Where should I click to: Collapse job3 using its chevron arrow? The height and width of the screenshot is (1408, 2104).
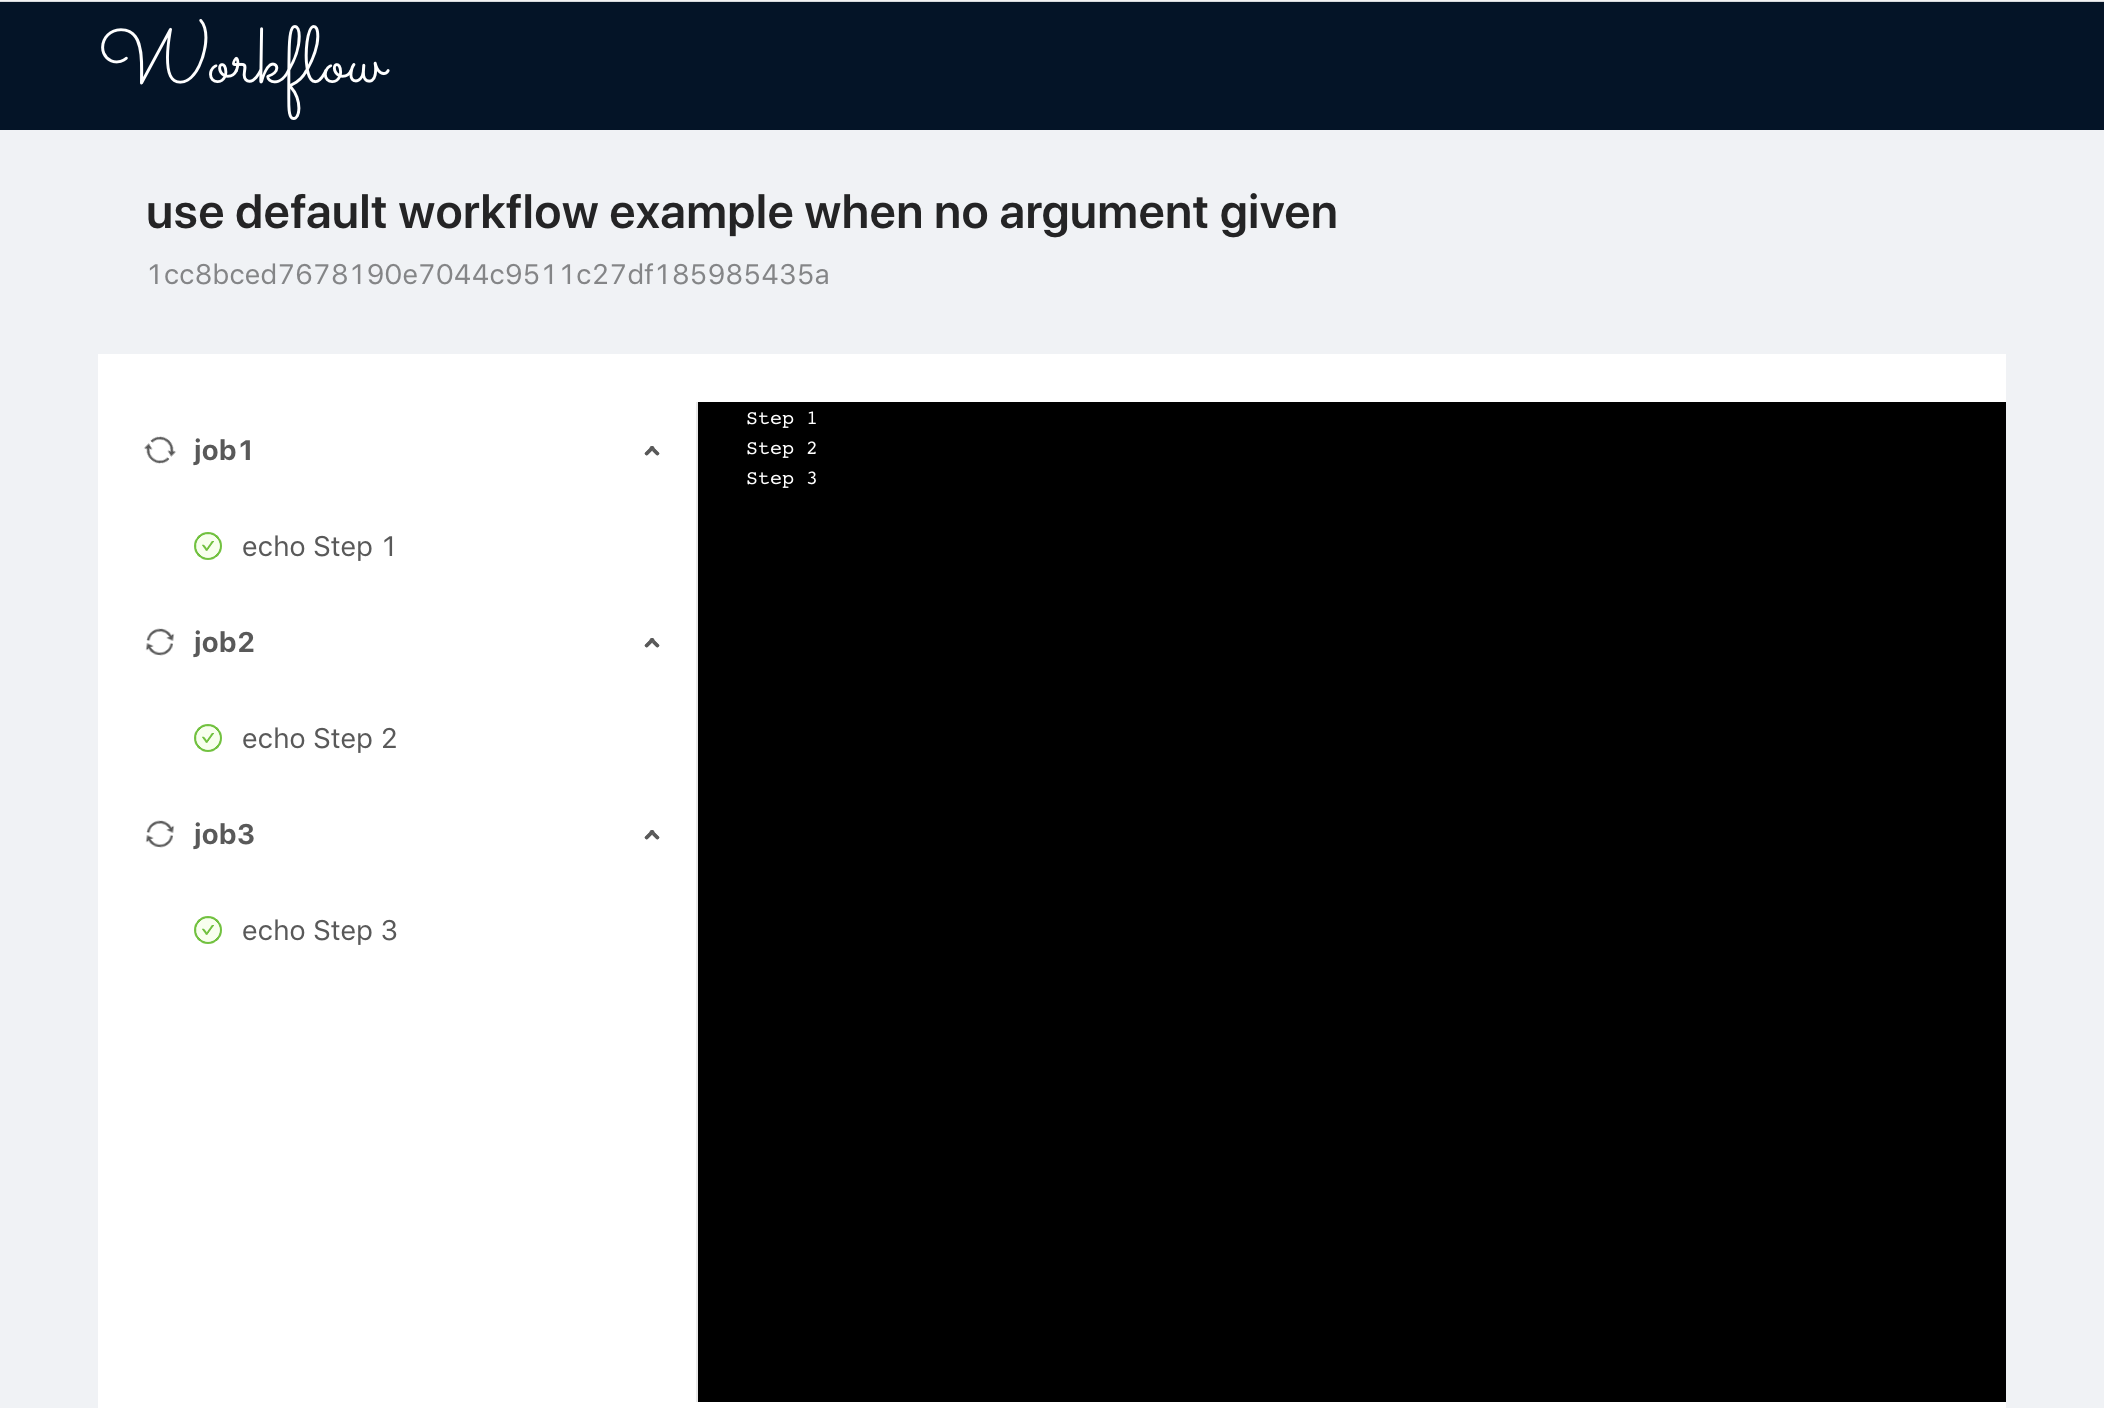652,835
